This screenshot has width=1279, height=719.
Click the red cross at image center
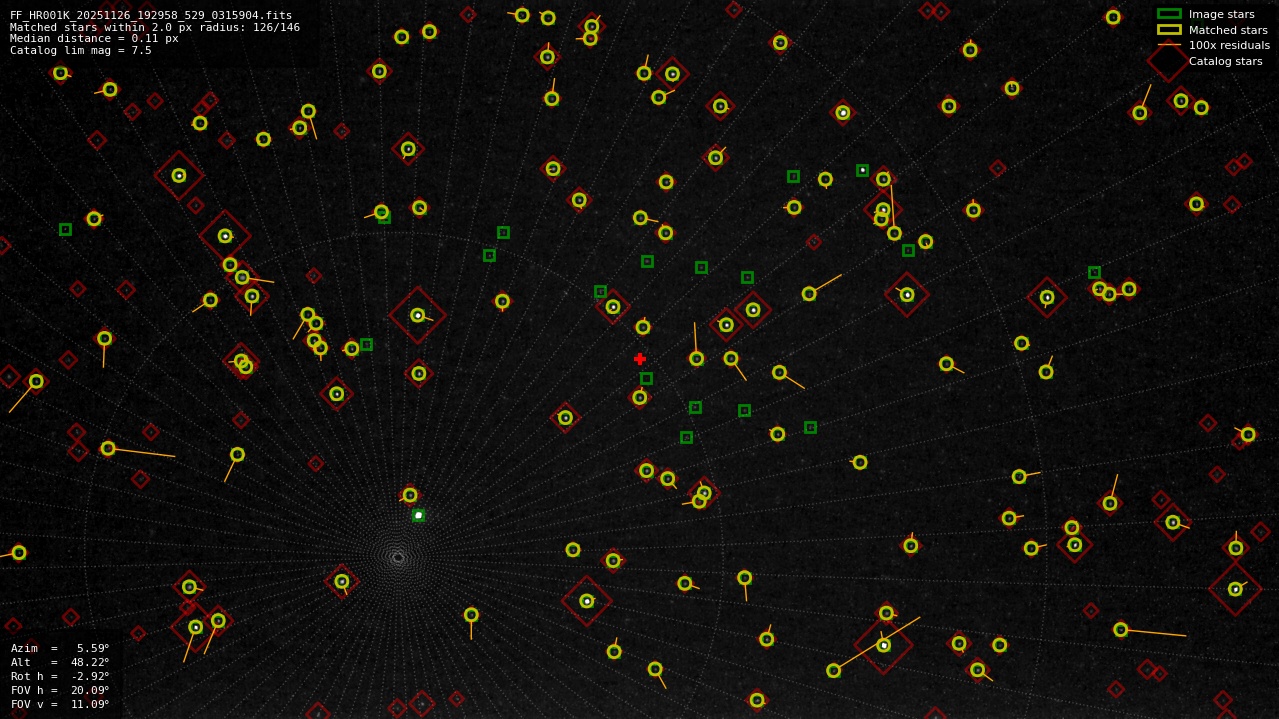click(x=640, y=359)
